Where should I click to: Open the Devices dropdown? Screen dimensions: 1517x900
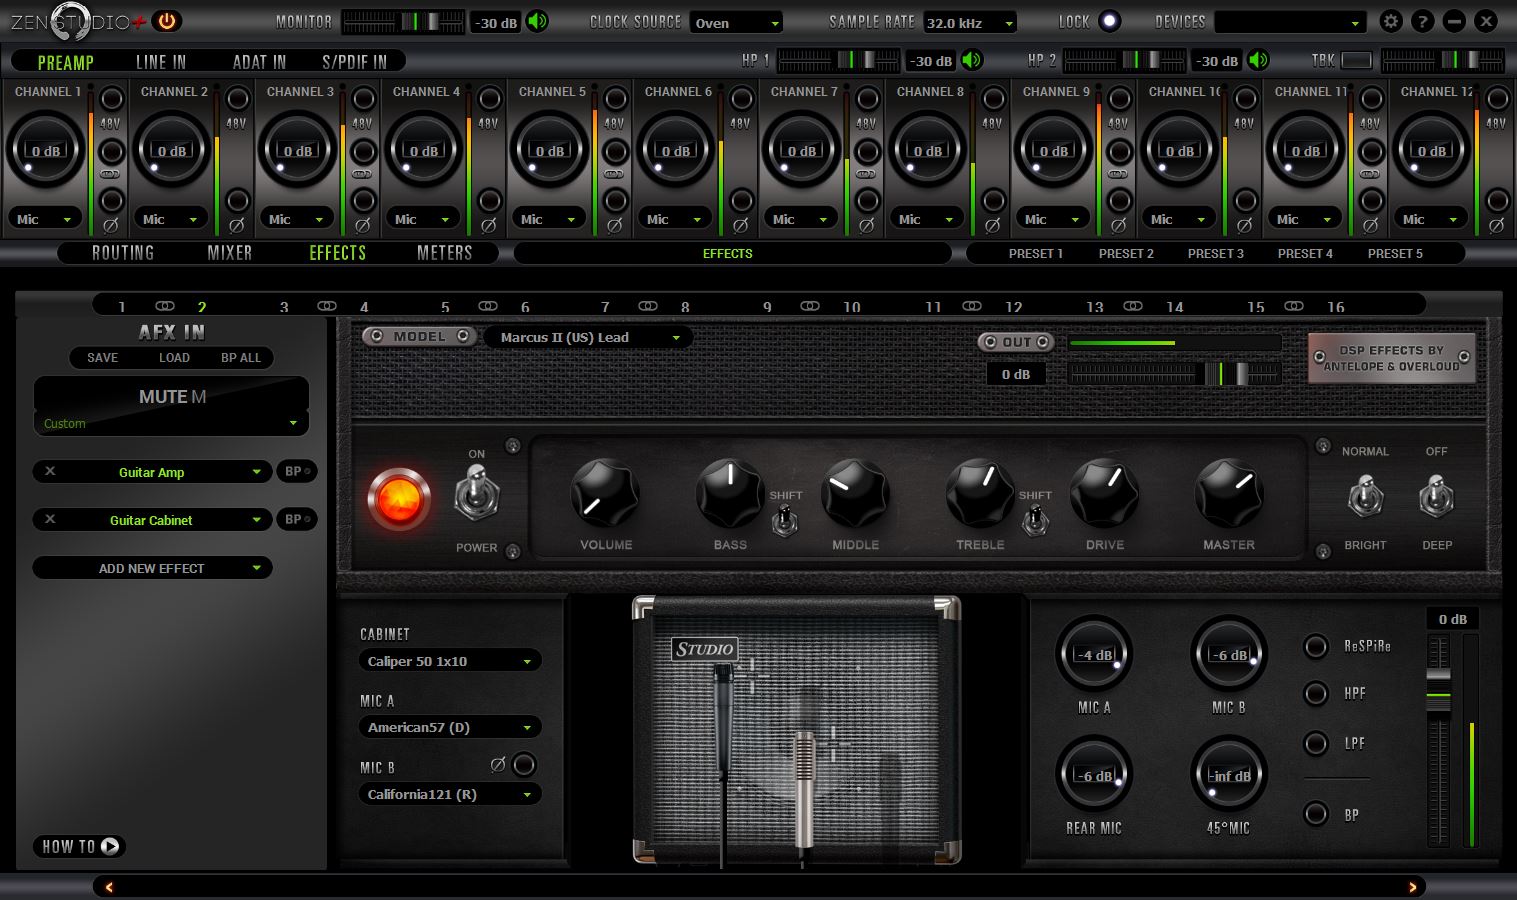pyautogui.click(x=1290, y=22)
